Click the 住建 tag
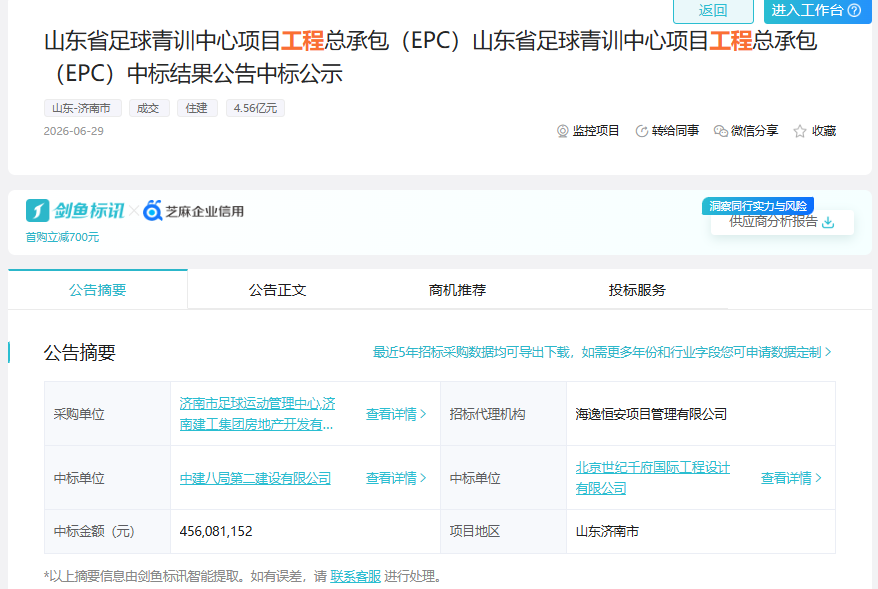The image size is (878, 589). pyautogui.click(x=197, y=108)
